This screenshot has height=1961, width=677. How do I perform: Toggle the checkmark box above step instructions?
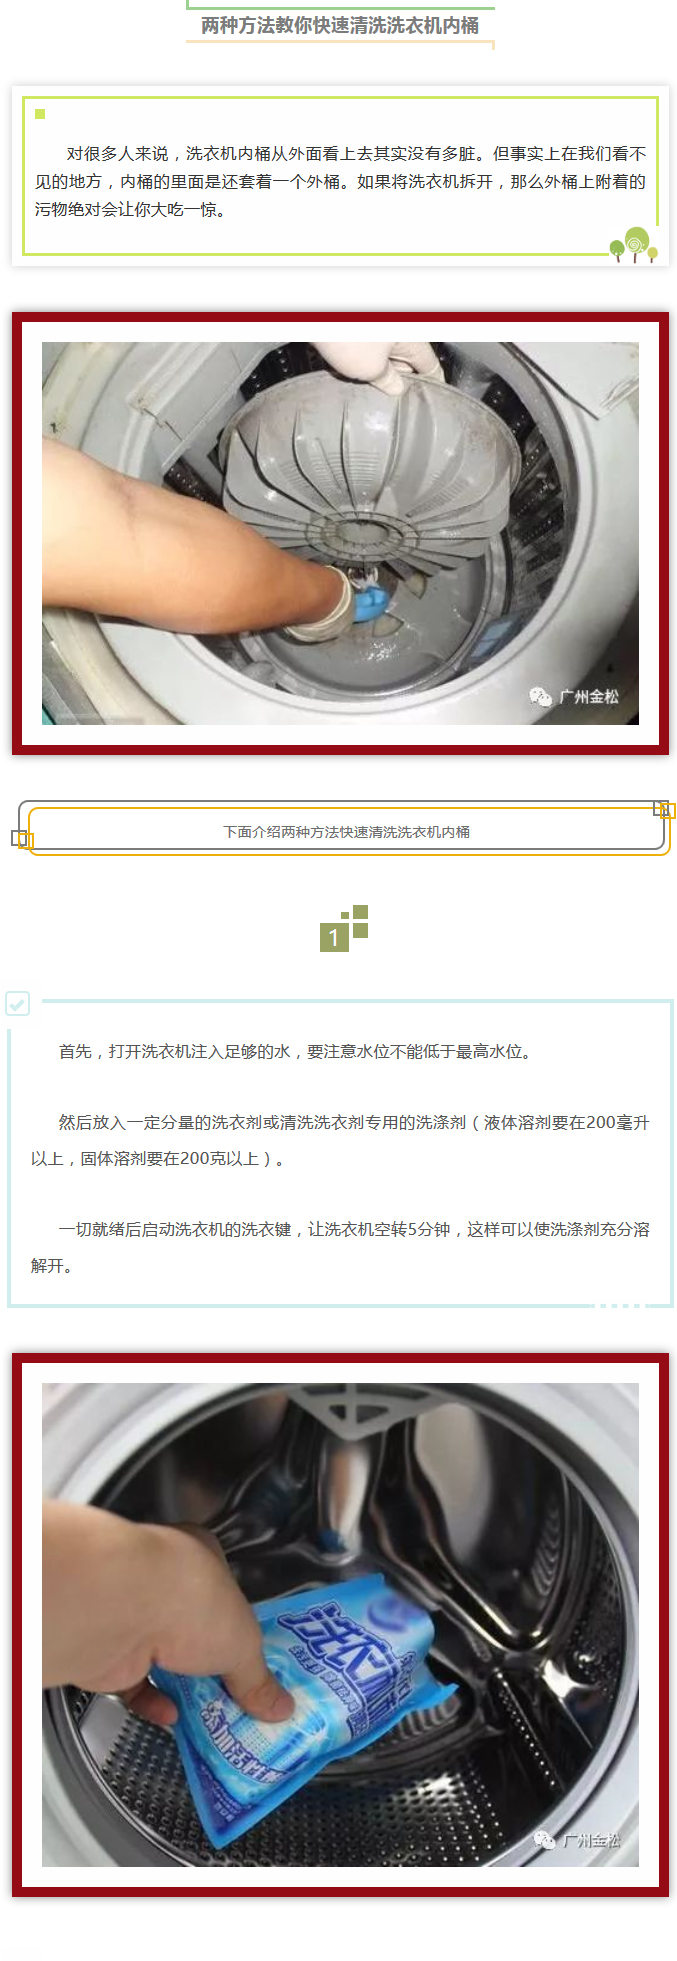tap(18, 1003)
